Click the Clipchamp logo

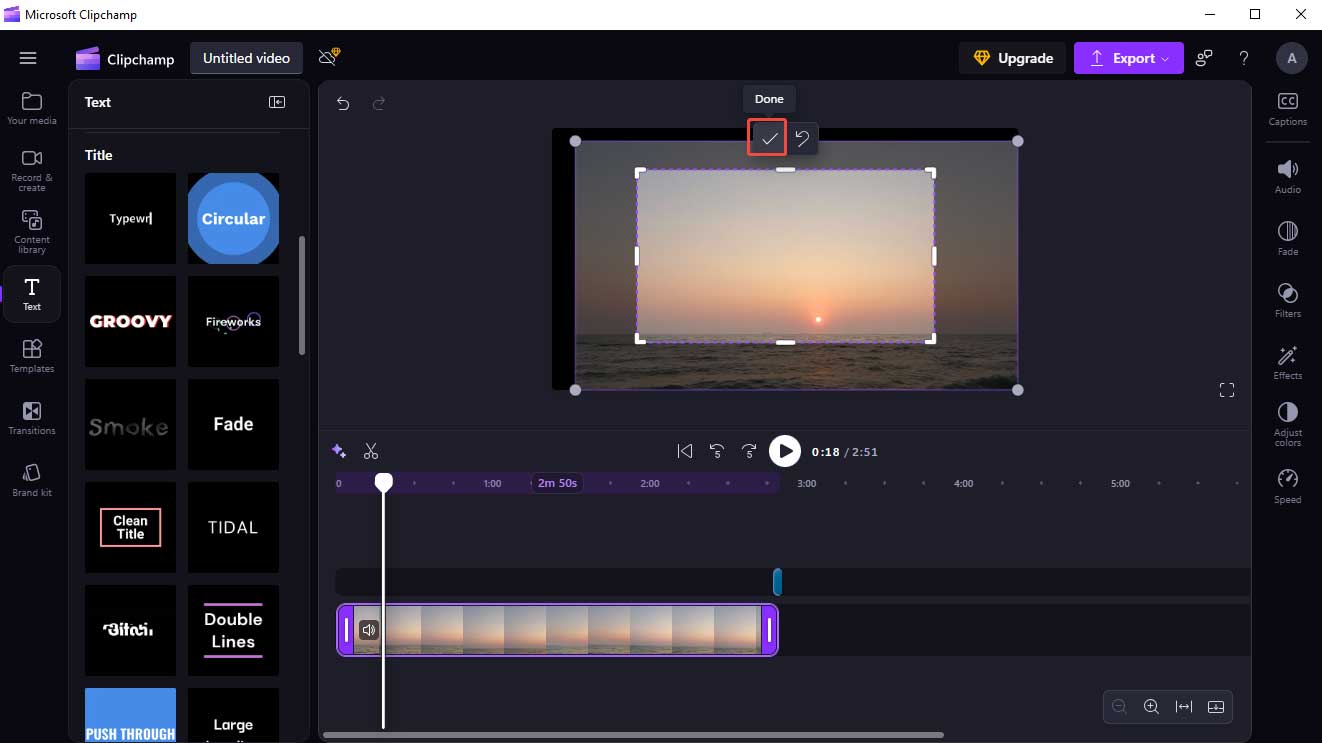click(125, 59)
